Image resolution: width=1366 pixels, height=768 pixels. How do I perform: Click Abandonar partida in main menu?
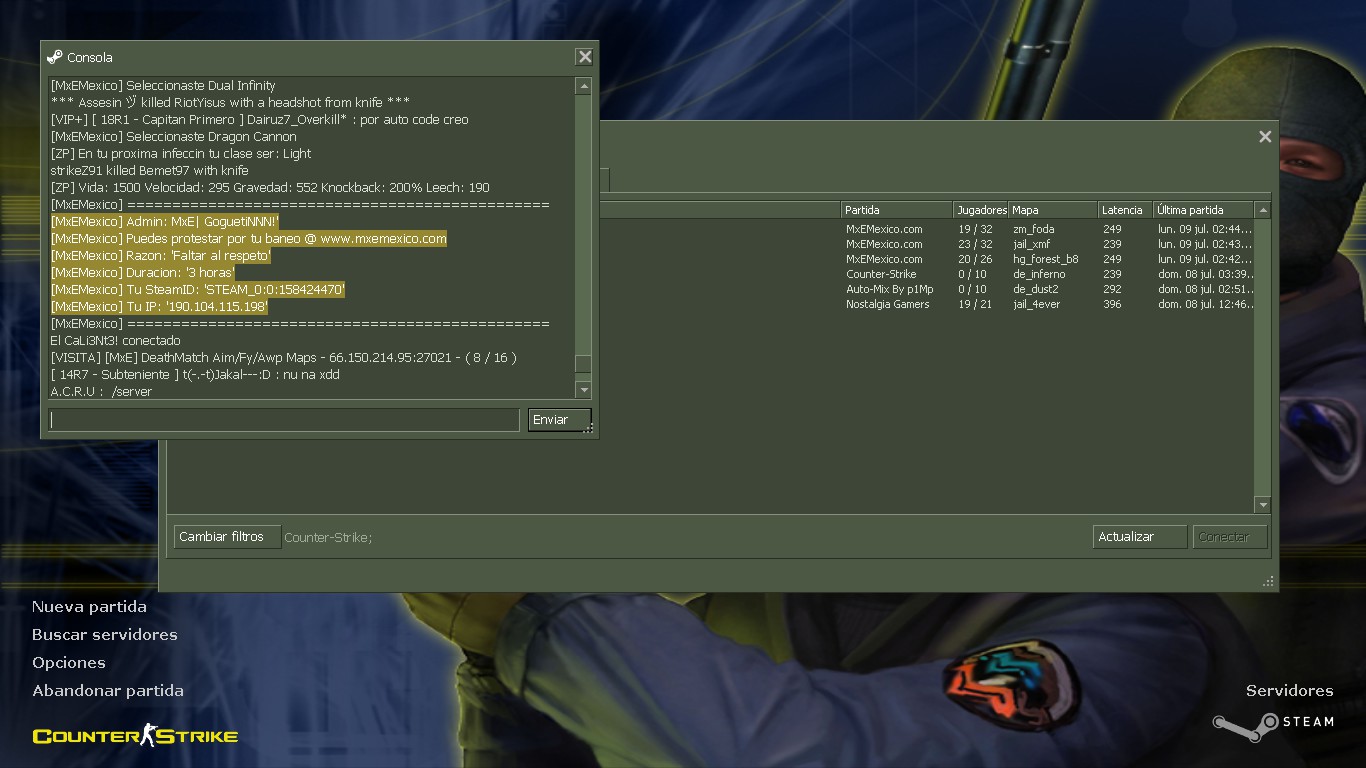(x=107, y=691)
